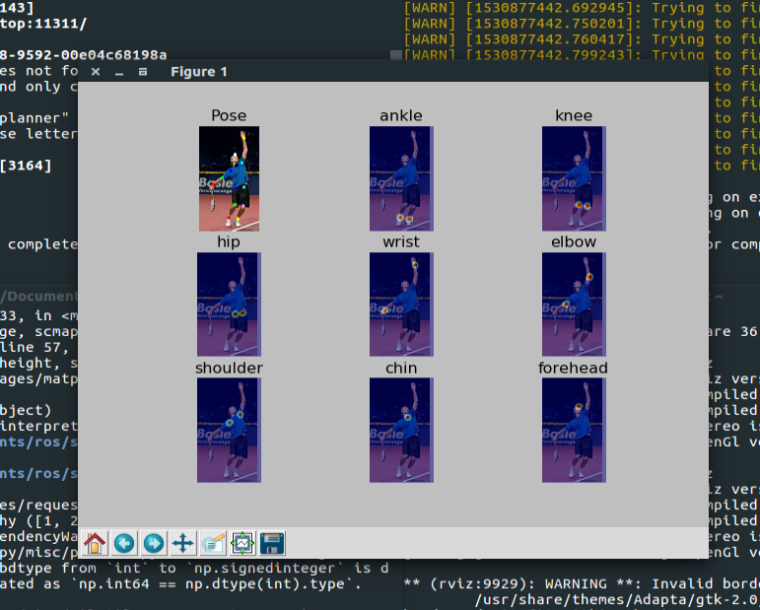Minimize the Figure 1 window

[119, 72]
